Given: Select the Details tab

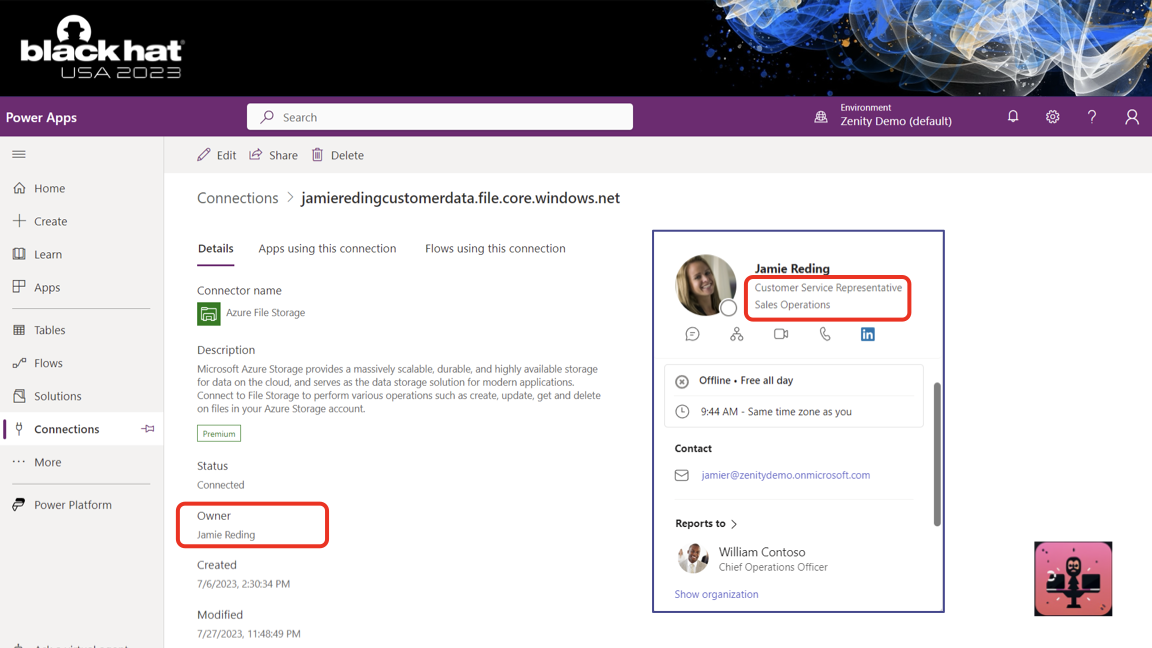Looking at the screenshot, I should click(x=215, y=248).
